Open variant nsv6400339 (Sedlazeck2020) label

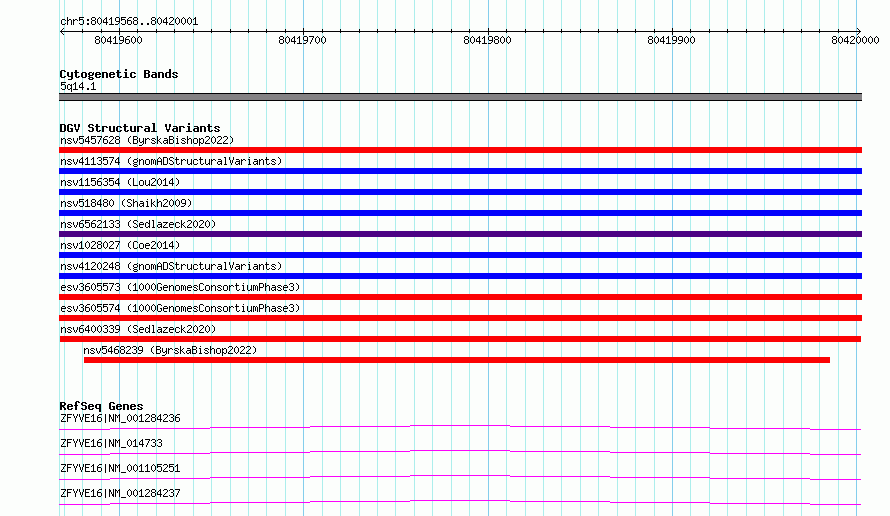(138, 329)
